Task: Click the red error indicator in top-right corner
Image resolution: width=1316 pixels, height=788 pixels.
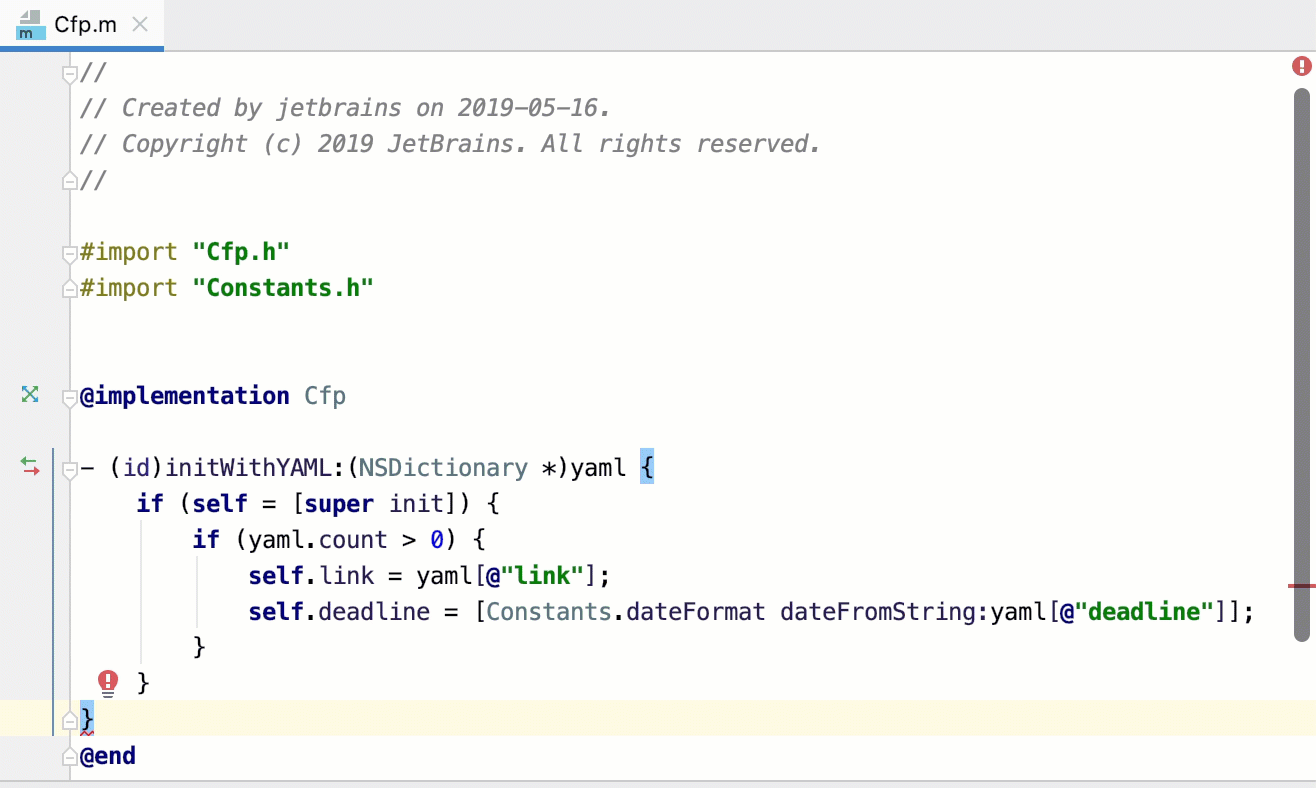Action: [1301, 66]
